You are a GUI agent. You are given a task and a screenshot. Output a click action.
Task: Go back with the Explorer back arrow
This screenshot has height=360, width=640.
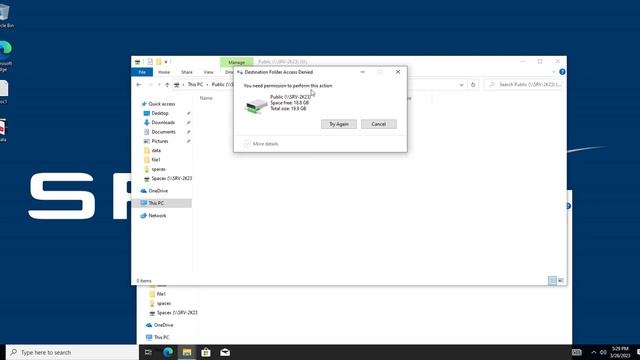[139, 84]
